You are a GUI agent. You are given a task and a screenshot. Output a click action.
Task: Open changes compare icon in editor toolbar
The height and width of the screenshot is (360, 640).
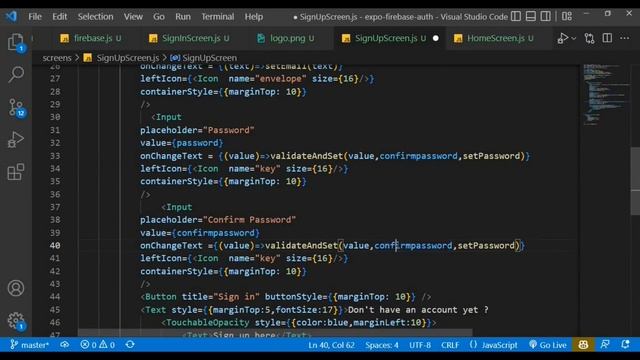tap(589, 38)
